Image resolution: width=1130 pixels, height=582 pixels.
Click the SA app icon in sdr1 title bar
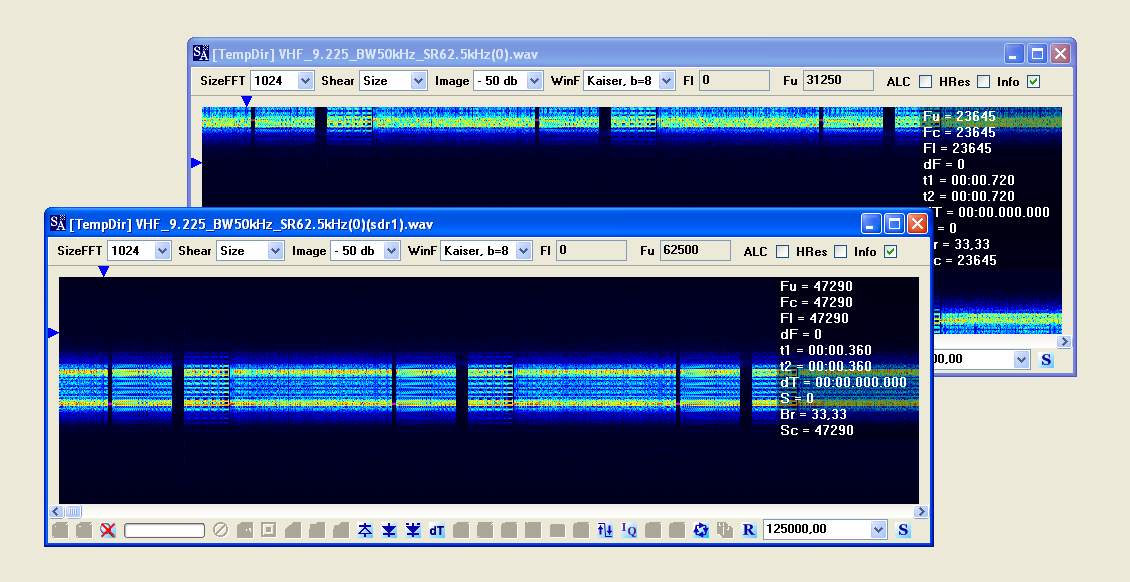pos(58,224)
